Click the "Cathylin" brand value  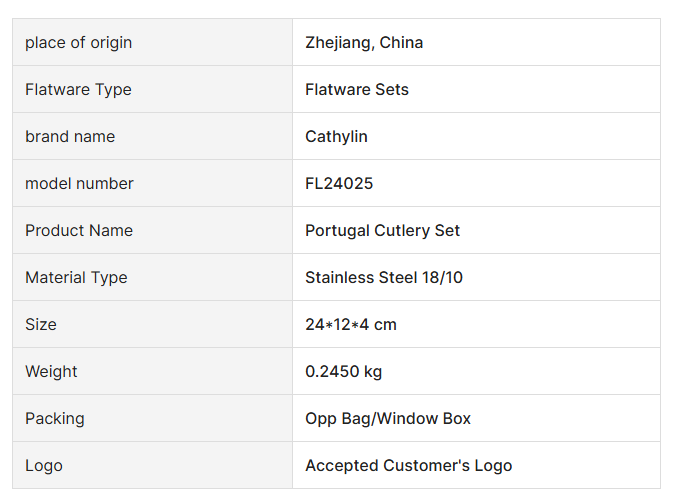coord(336,136)
